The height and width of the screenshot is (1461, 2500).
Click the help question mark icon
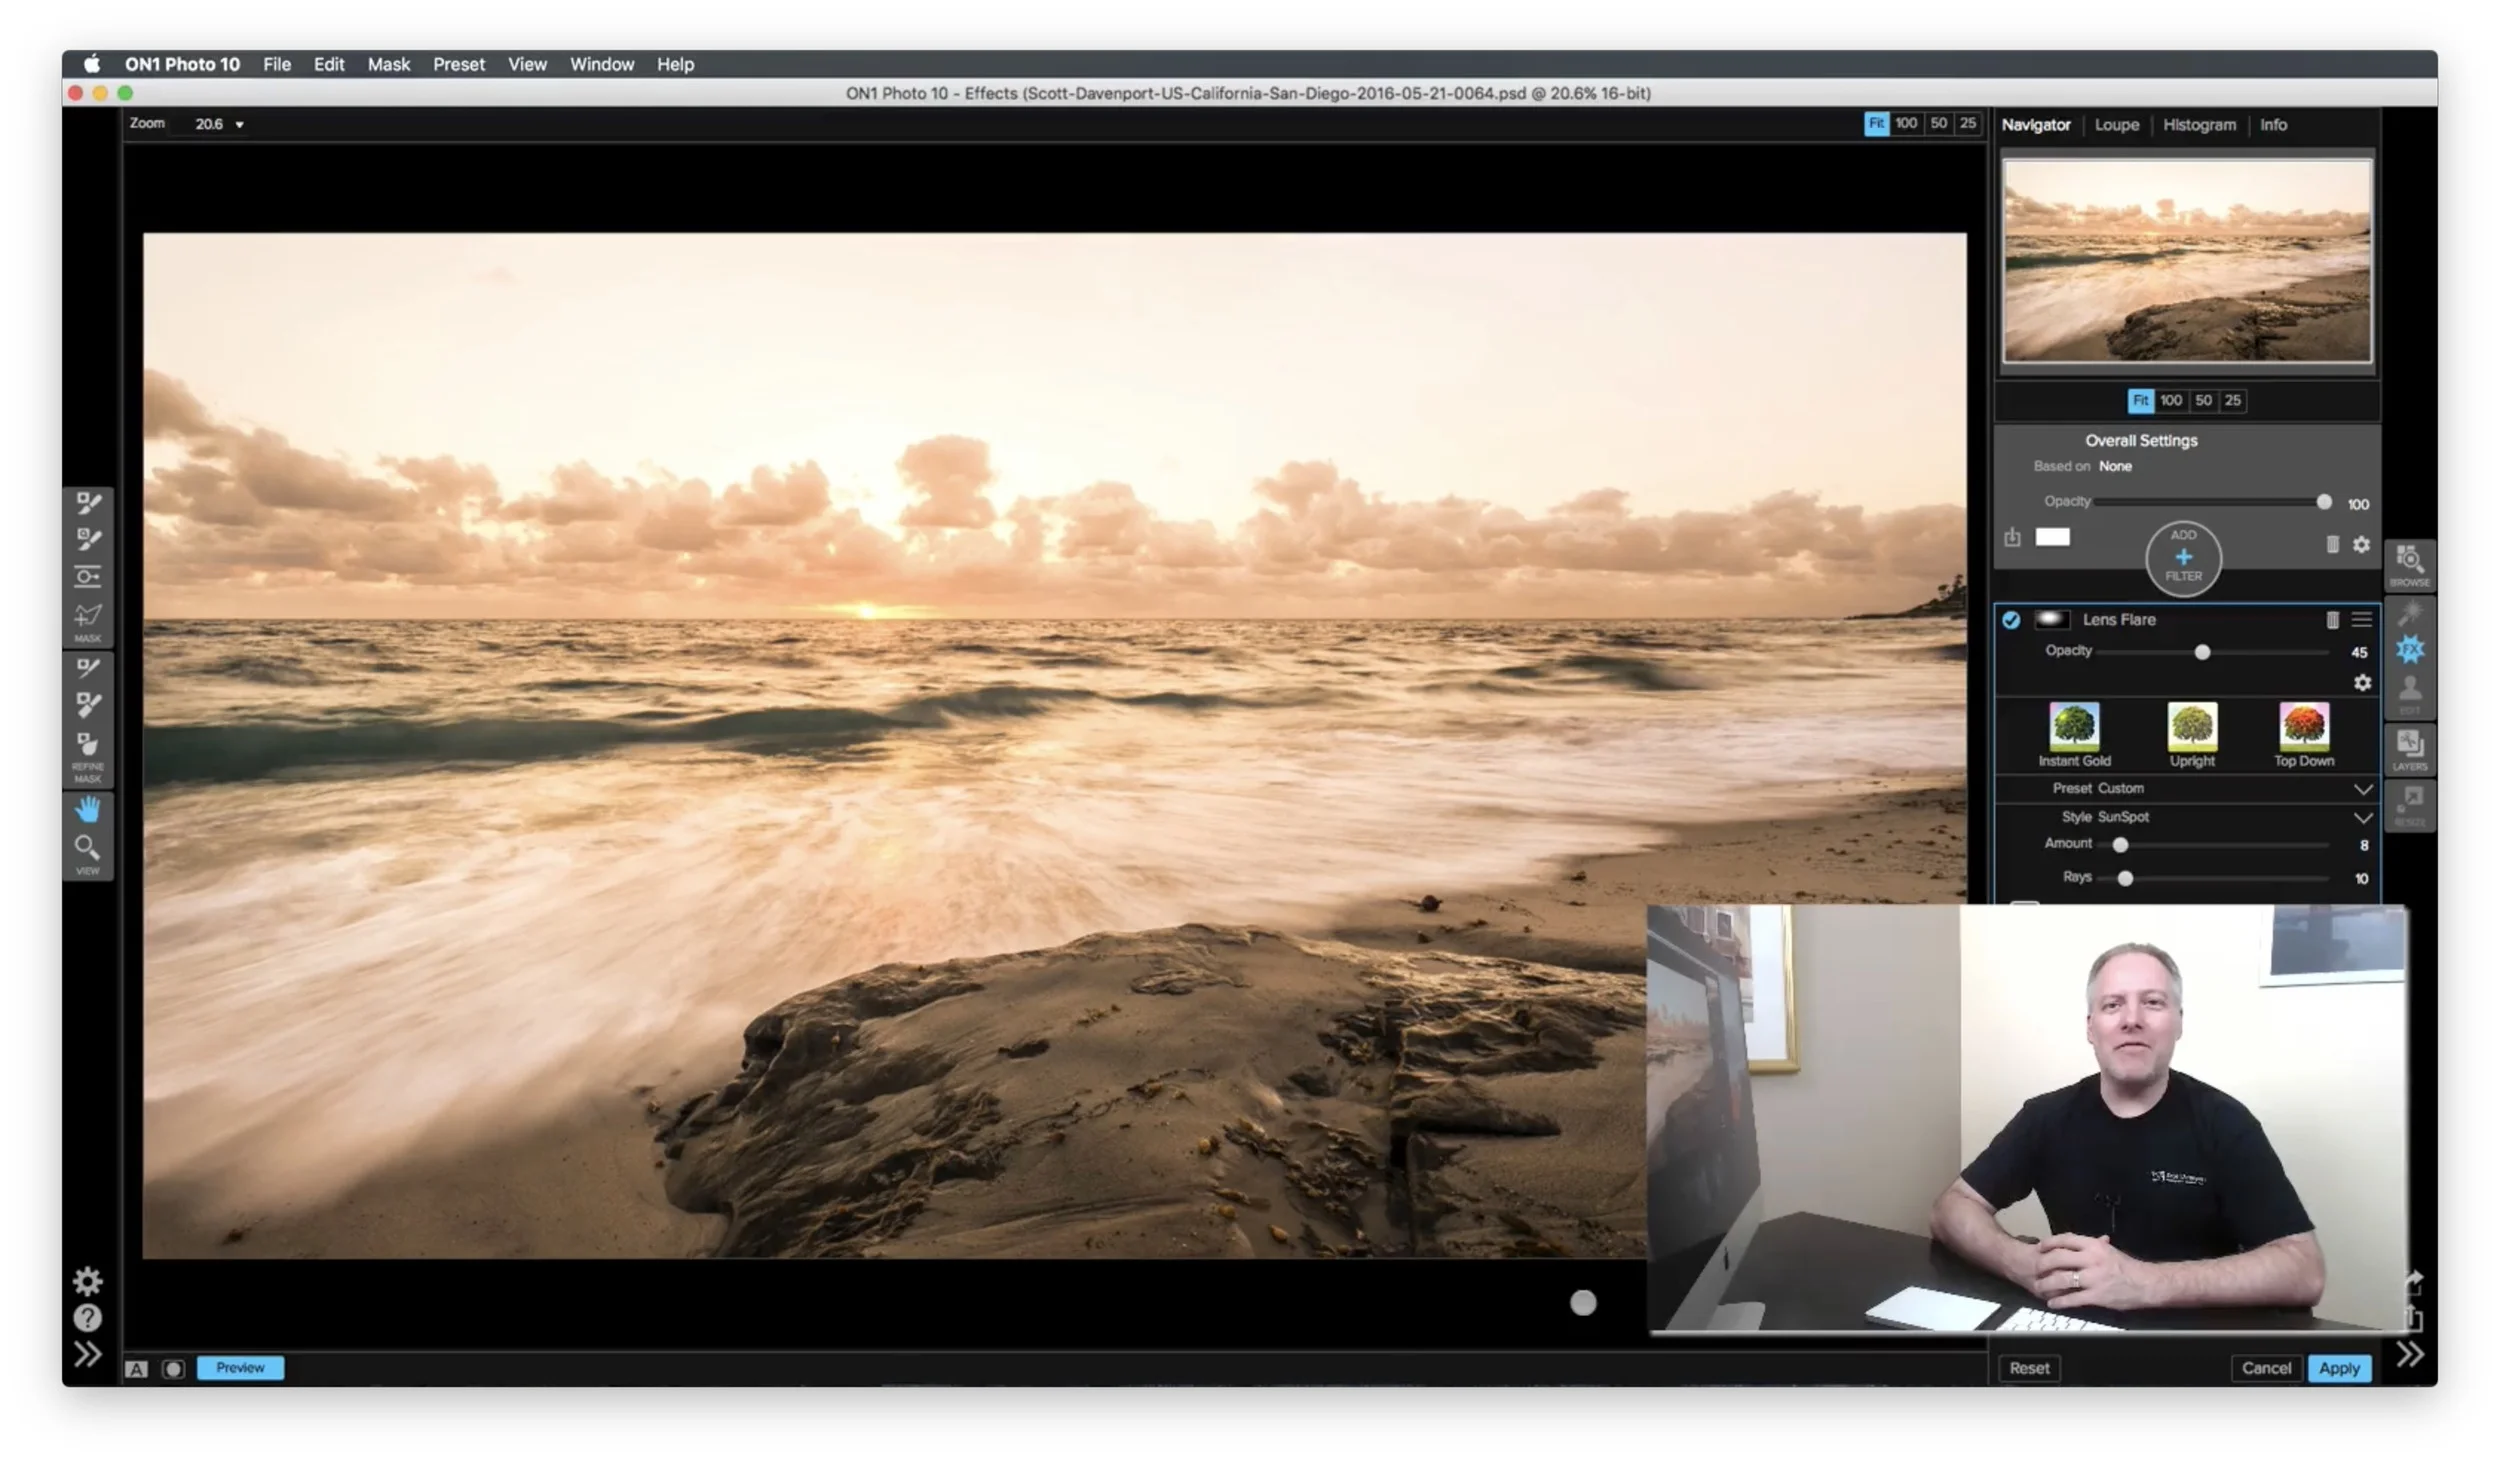coord(88,1318)
